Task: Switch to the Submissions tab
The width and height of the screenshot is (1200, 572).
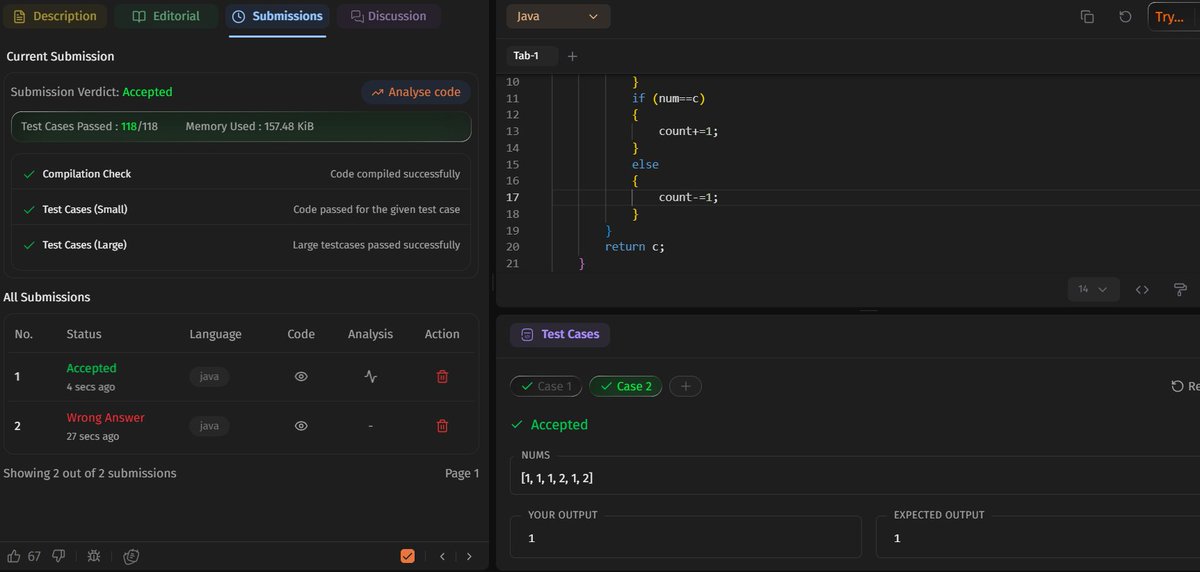Action: [278, 16]
